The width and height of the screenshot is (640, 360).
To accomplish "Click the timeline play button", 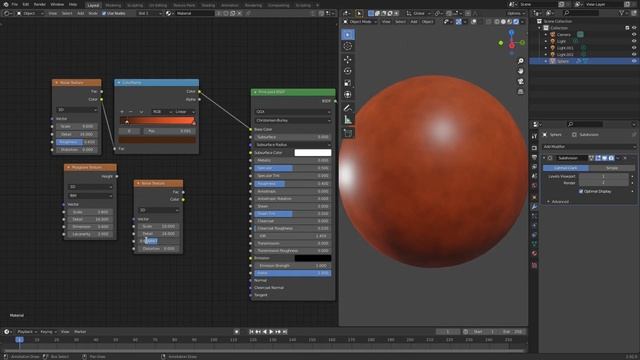I will (x=271, y=332).
